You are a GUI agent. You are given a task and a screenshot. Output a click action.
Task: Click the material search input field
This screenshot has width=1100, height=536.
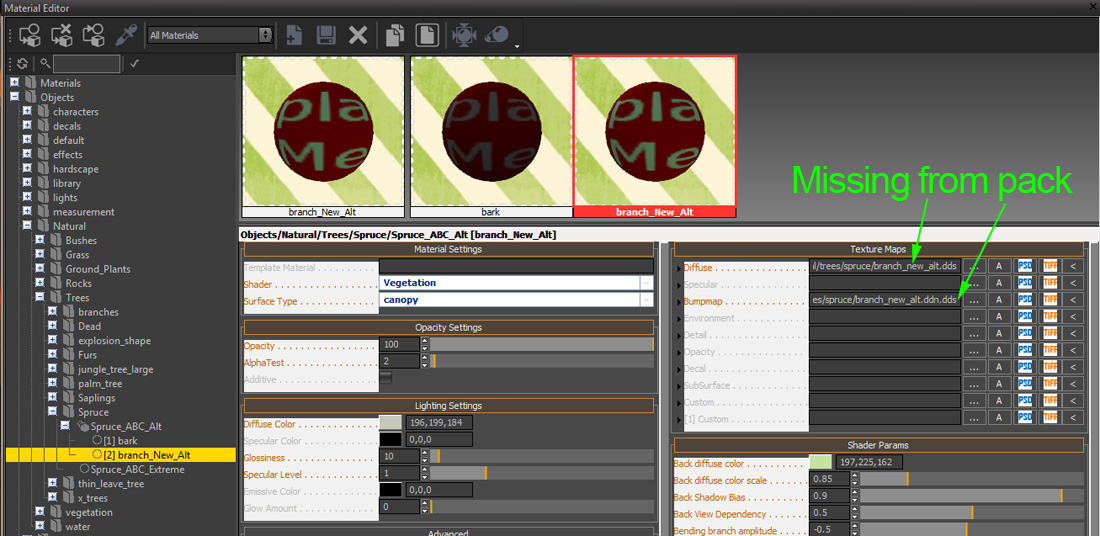86,64
